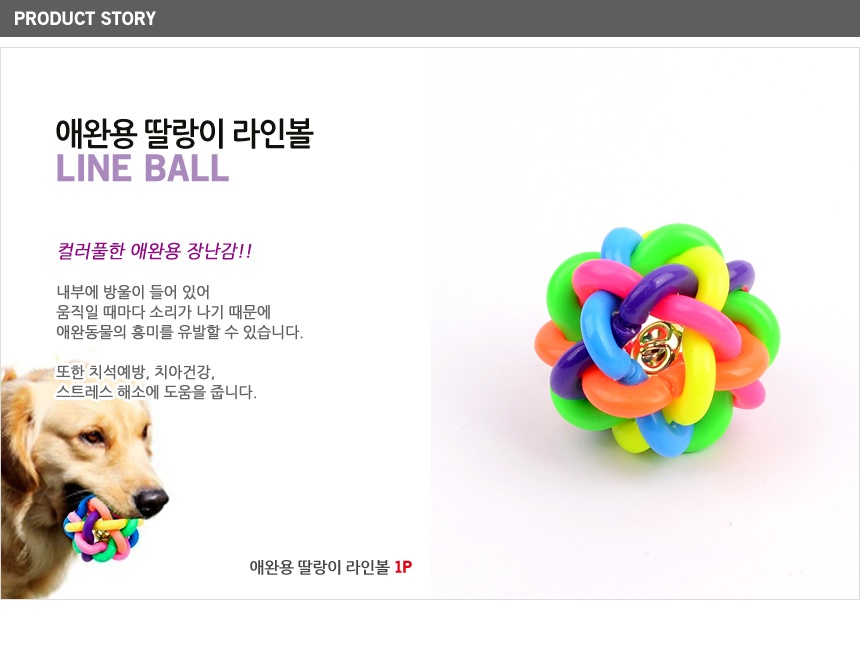Click the PRODUCT STORY header text

coord(85,18)
